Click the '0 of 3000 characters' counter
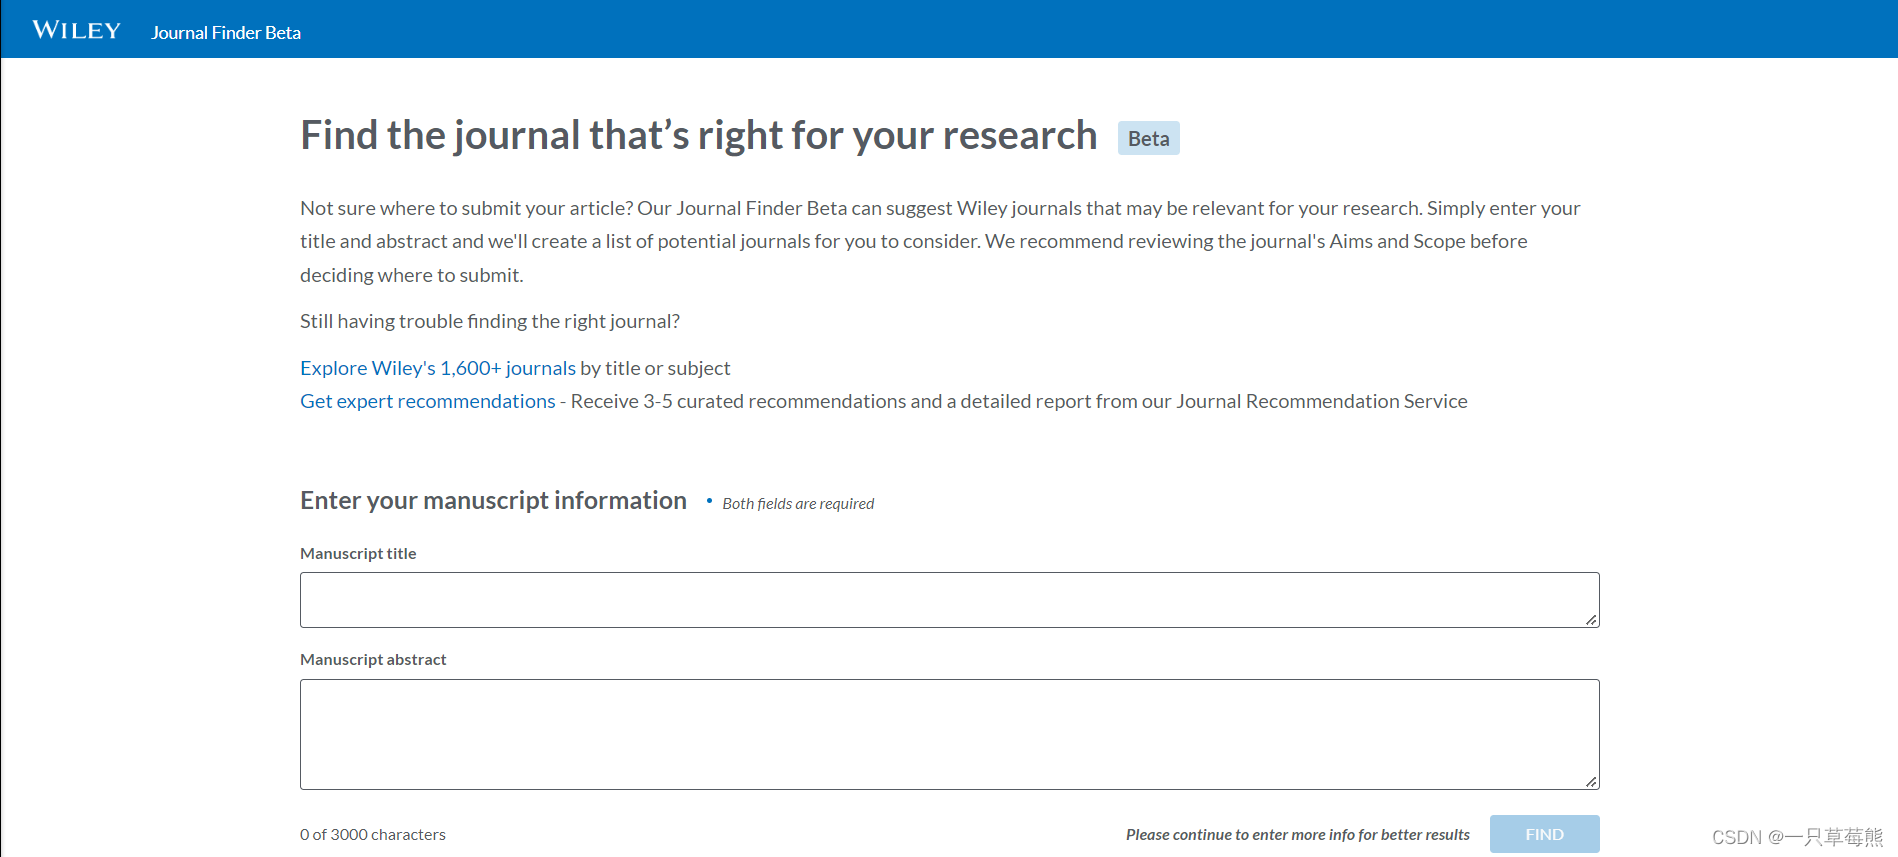The width and height of the screenshot is (1898, 857). coord(373,834)
